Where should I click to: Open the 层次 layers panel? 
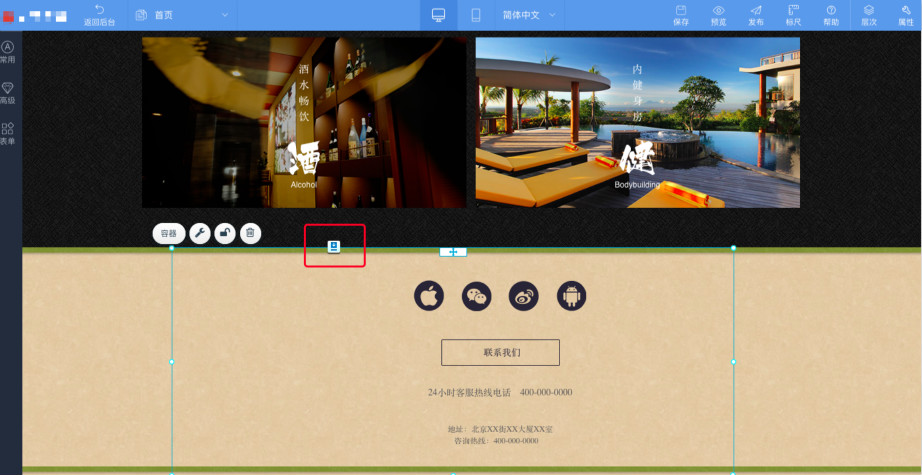869,15
